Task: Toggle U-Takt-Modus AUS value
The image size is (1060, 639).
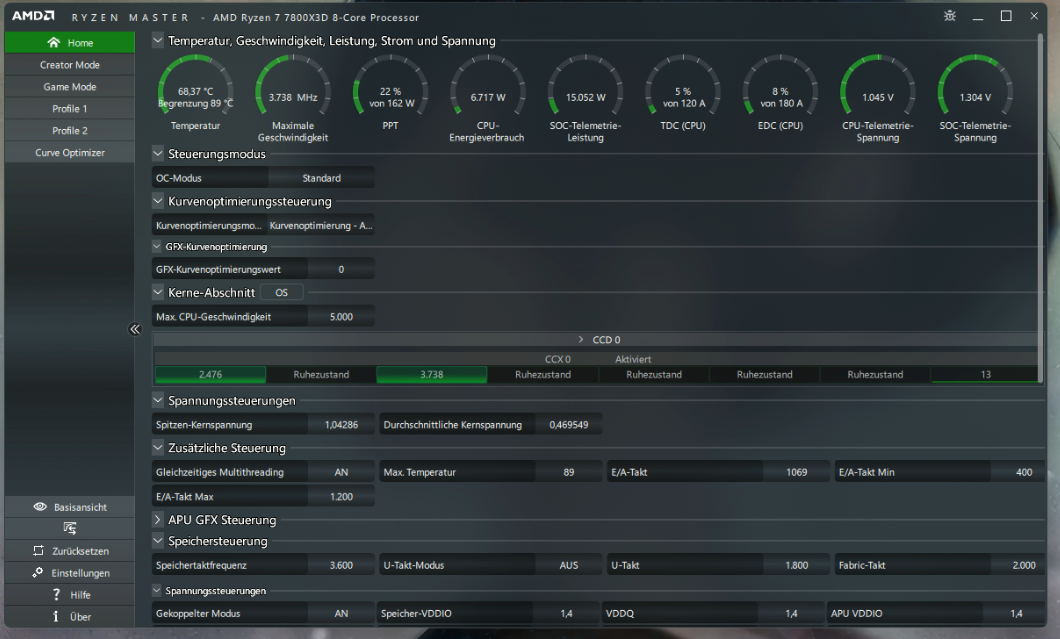Action: (569, 565)
